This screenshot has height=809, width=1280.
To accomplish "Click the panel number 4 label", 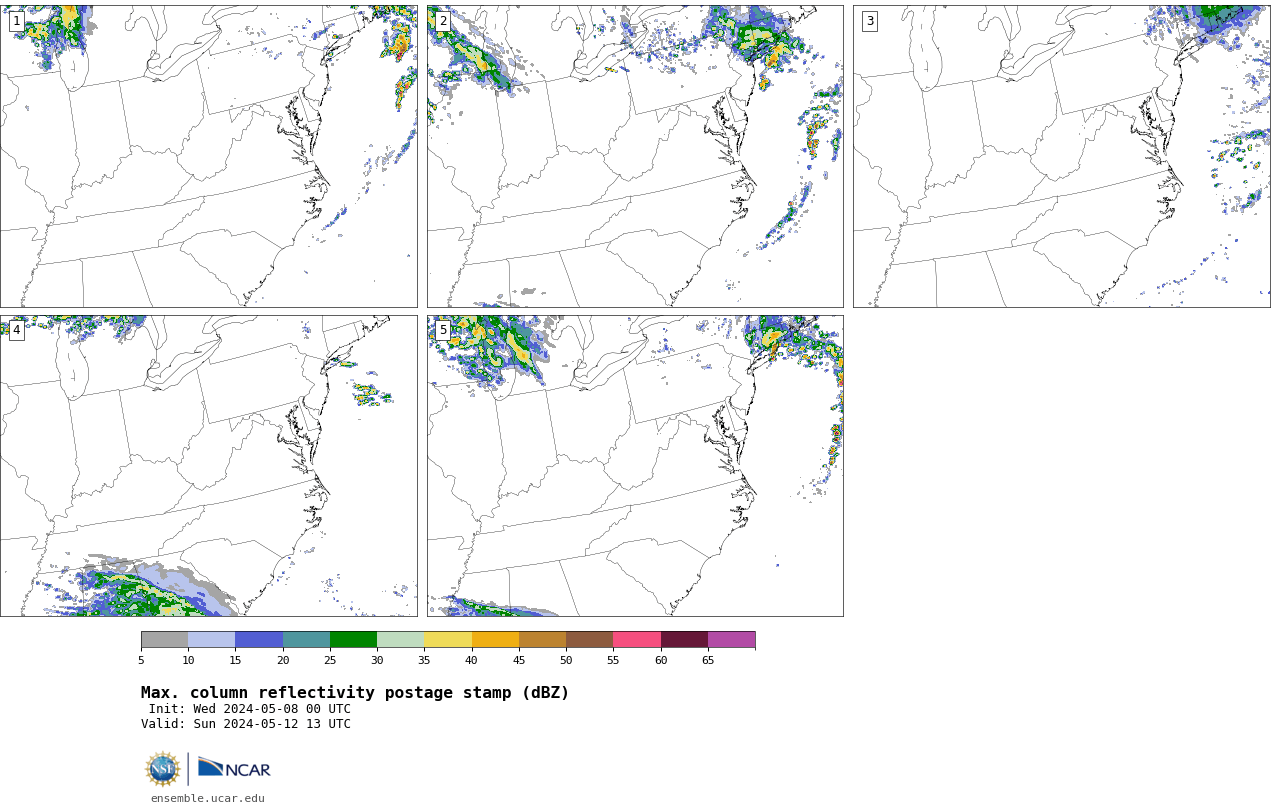I will click(x=16, y=330).
